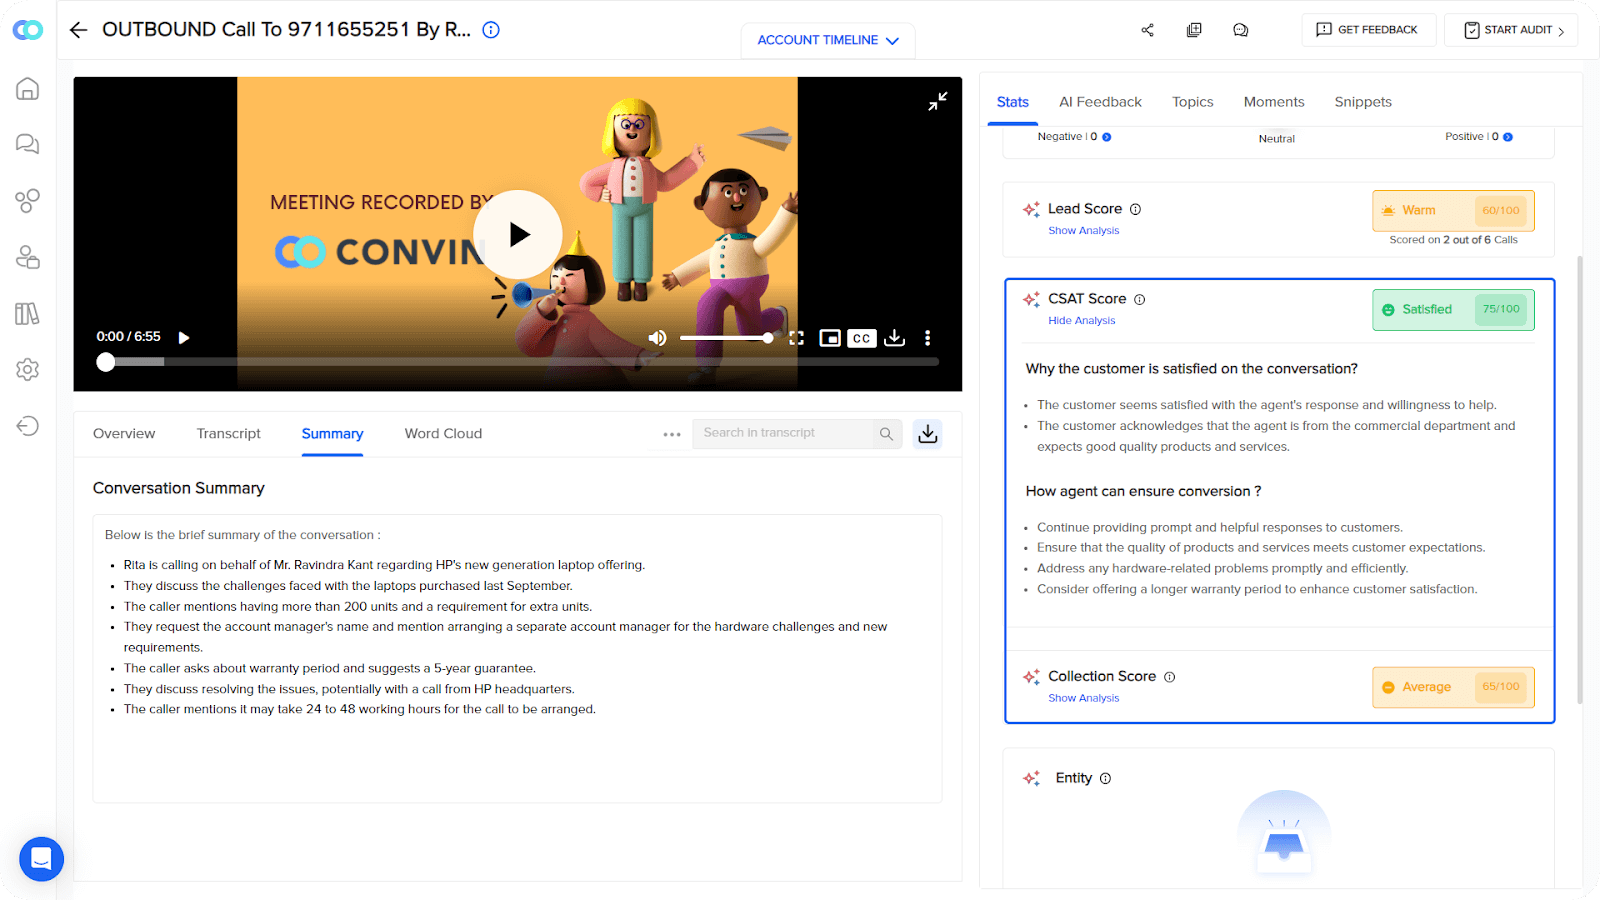Image resolution: width=1600 pixels, height=900 pixels.
Task: Open the Moments tab
Action: pos(1273,102)
